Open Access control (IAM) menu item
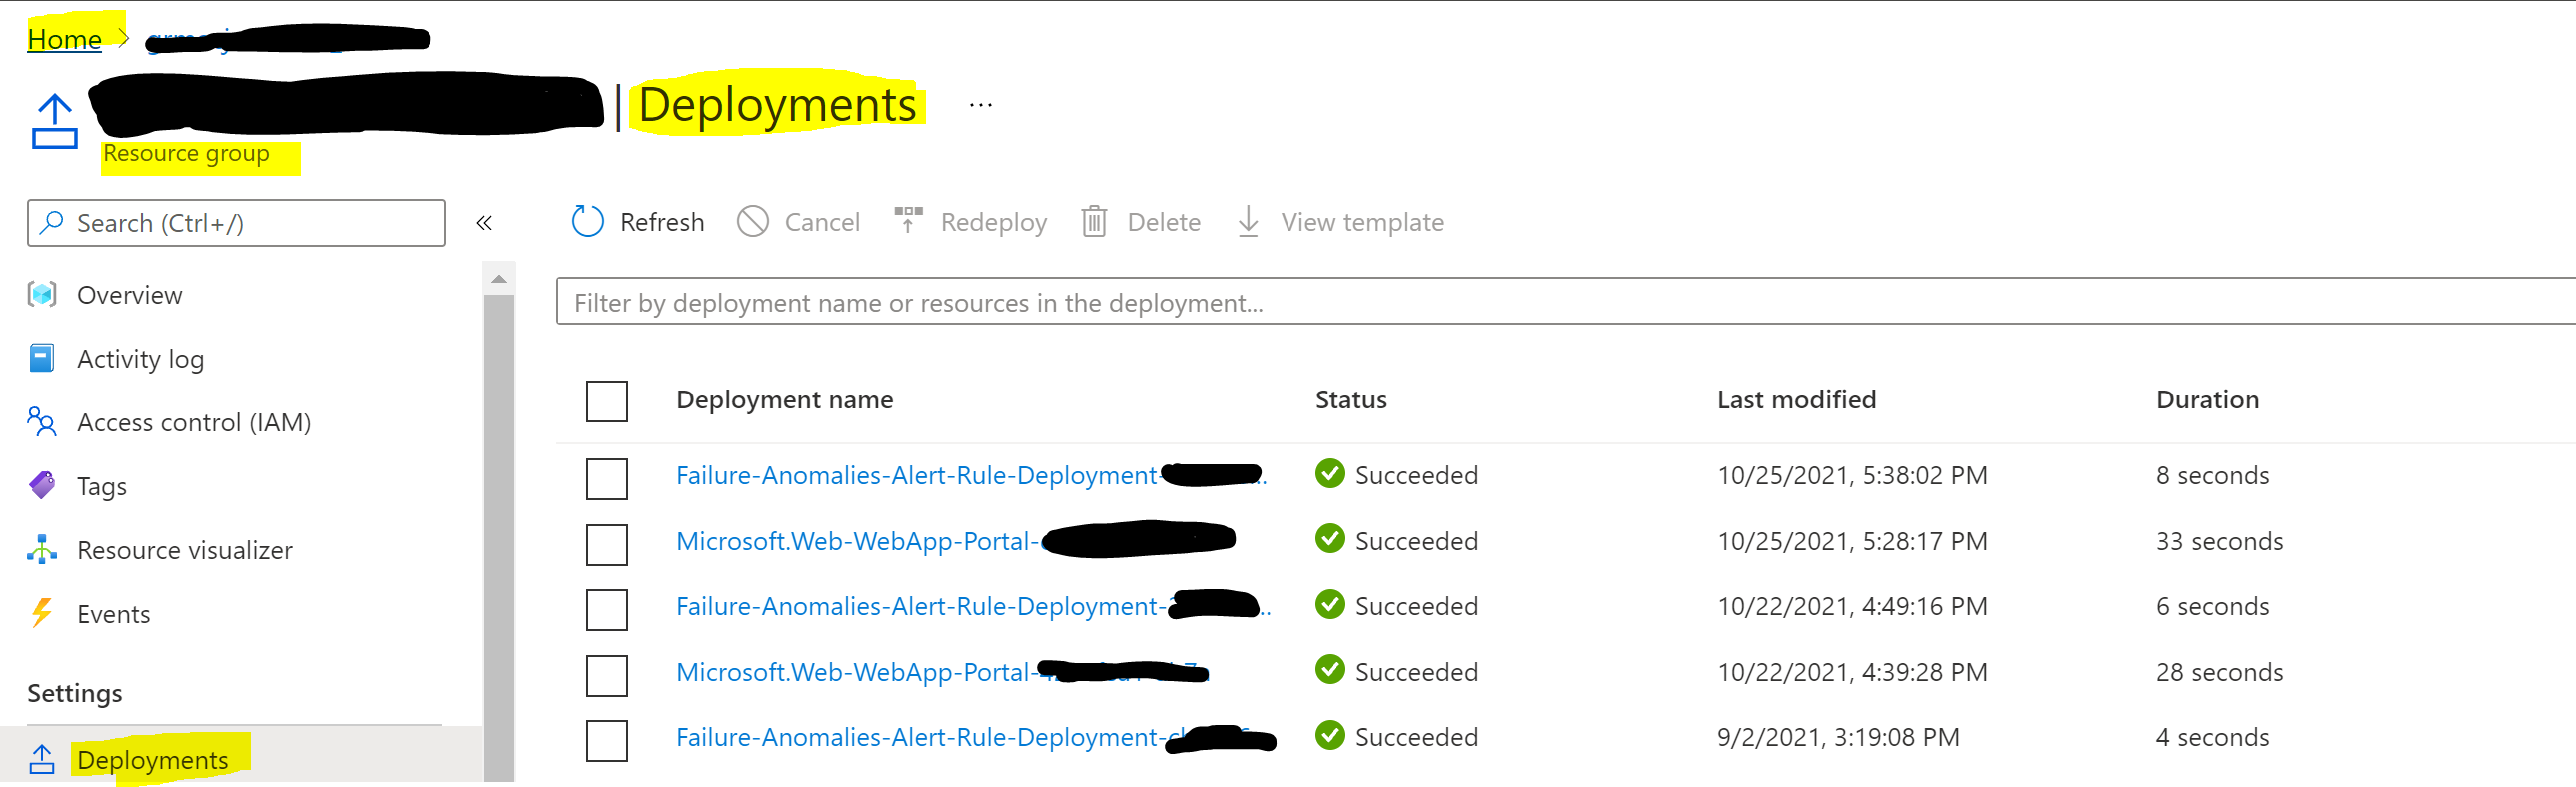 (x=194, y=423)
